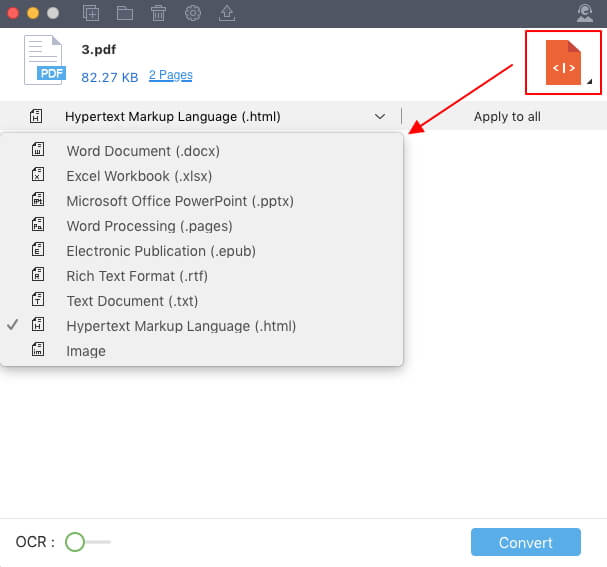
Task: Toggle the OCR switch on
Action: pos(87,541)
